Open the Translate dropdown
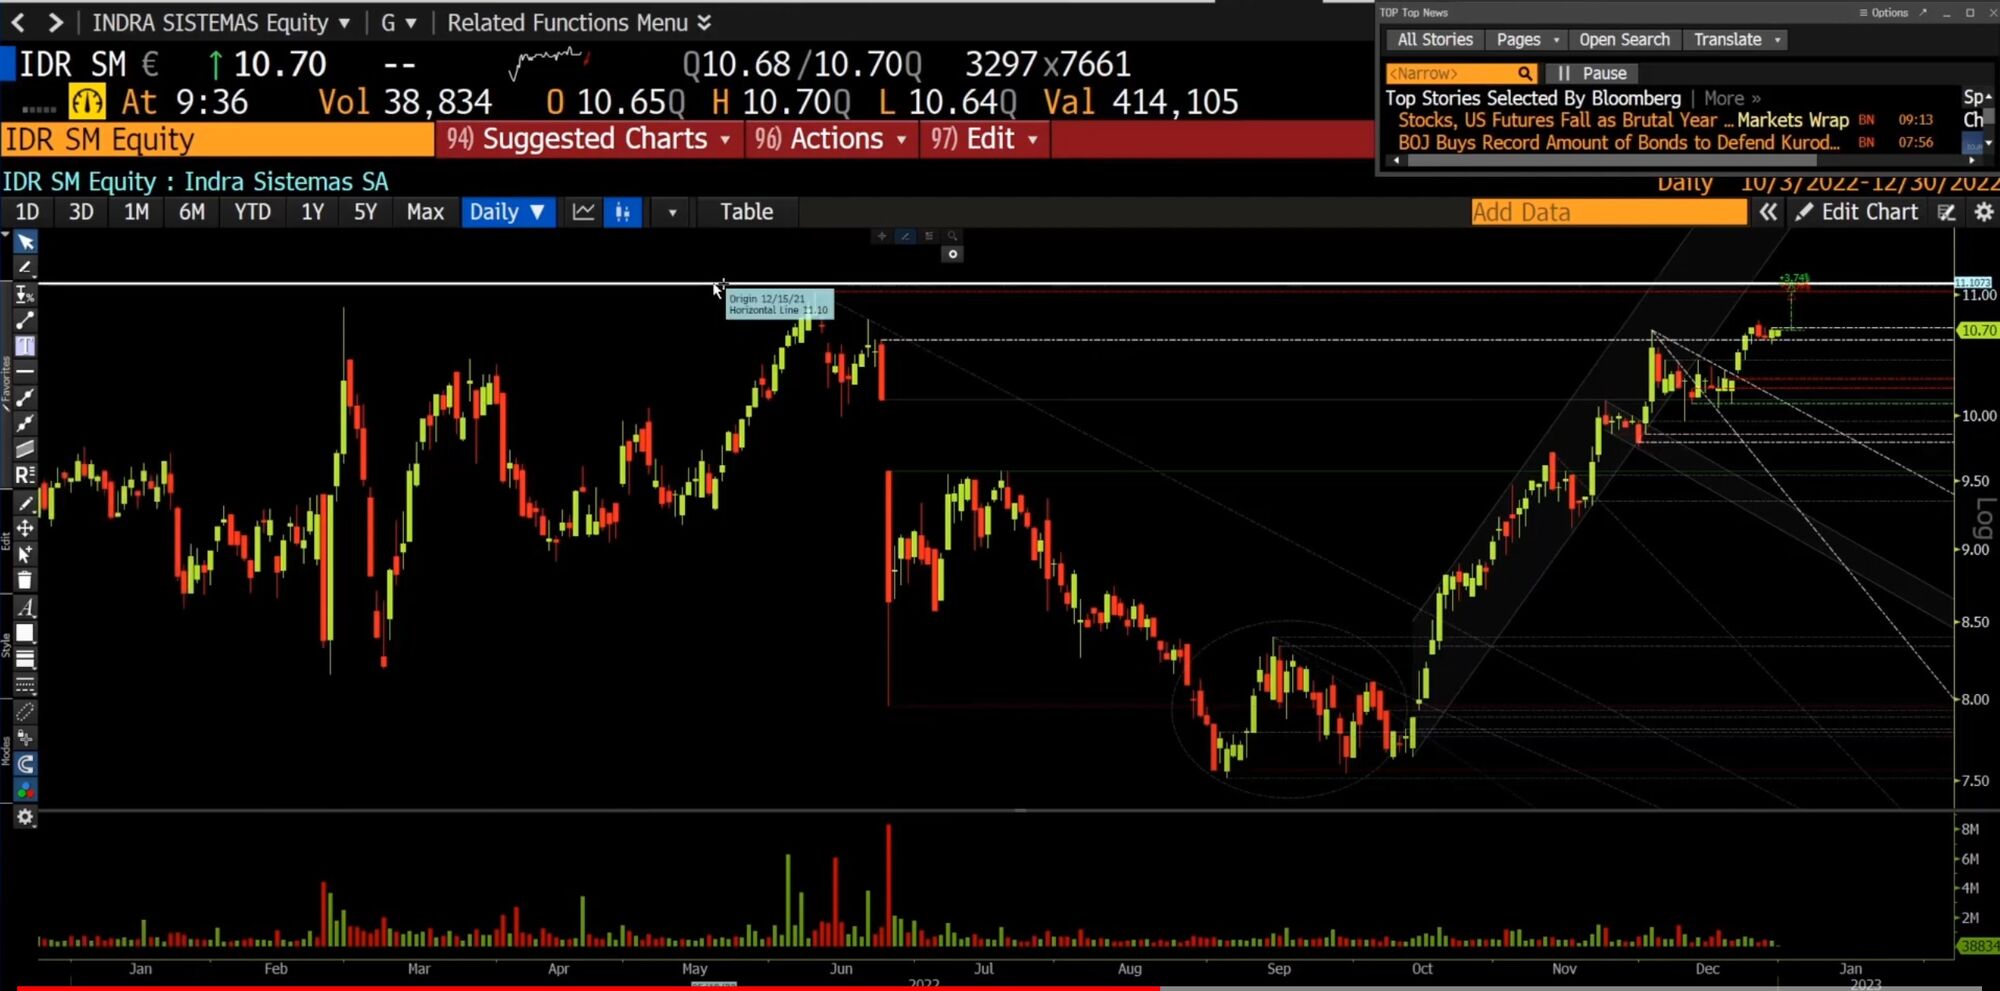Screen dimensions: 2000x991 tap(1736, 40)
